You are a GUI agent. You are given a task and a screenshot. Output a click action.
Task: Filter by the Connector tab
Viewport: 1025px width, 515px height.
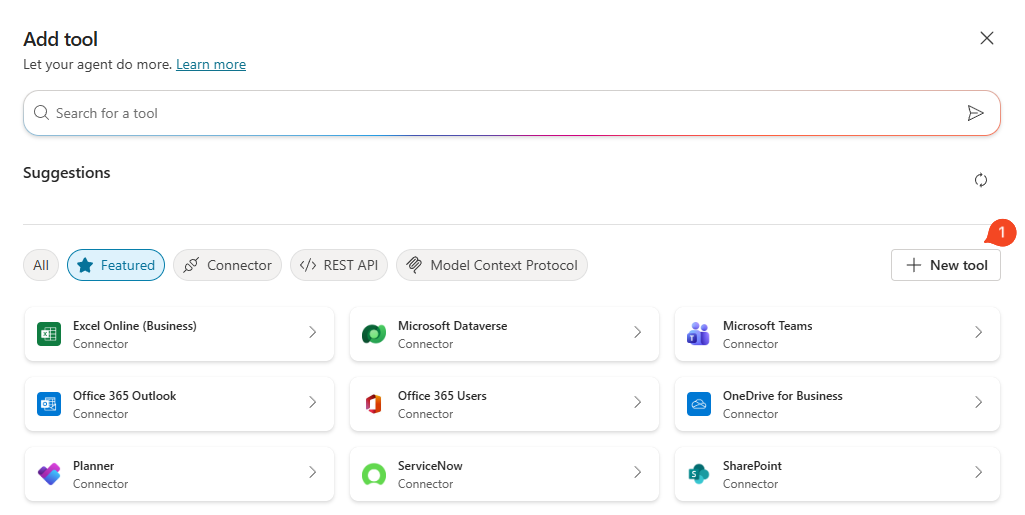pos(227,265)
